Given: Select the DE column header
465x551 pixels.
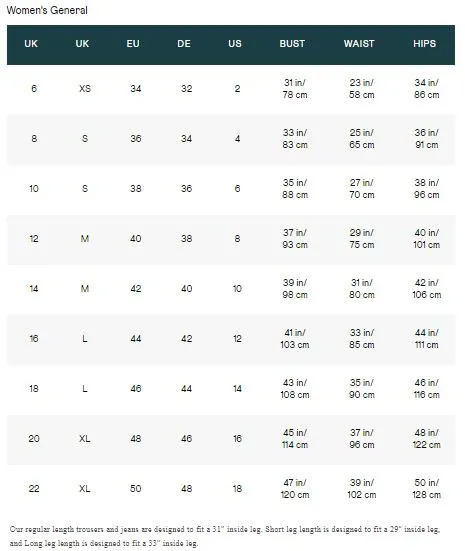Looking at the screenshot, I should tap(184, 44).
